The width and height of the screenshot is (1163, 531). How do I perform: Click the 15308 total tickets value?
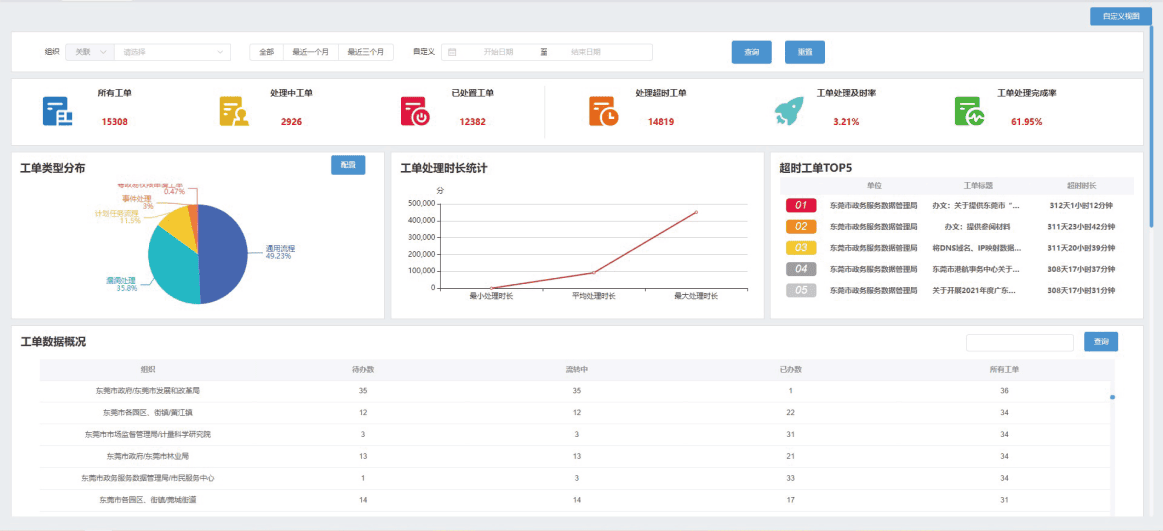coord(115,122)
